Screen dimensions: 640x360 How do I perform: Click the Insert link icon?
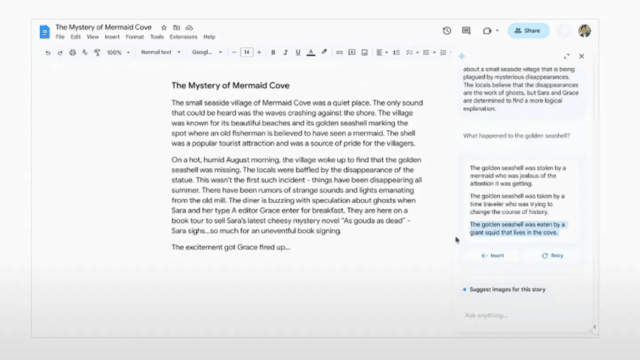coord(339,52)
